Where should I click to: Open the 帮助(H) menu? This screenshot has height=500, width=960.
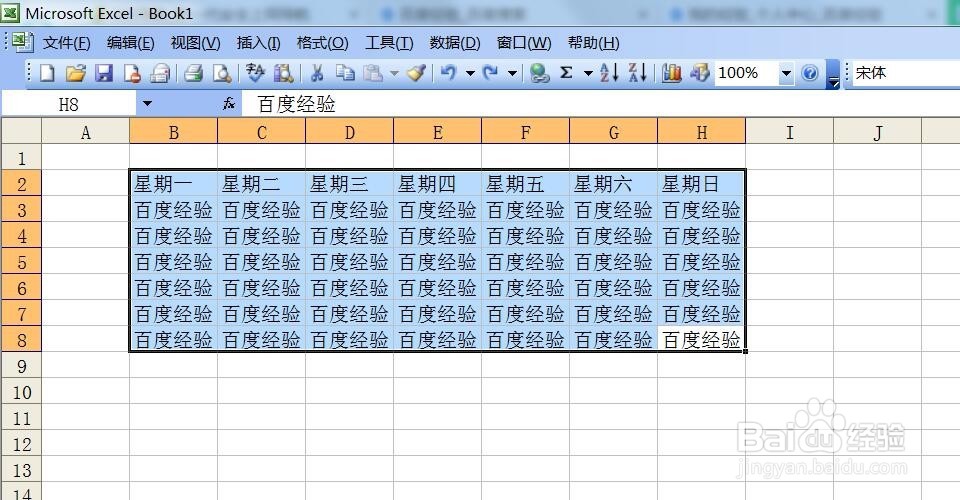coord(593,43)
